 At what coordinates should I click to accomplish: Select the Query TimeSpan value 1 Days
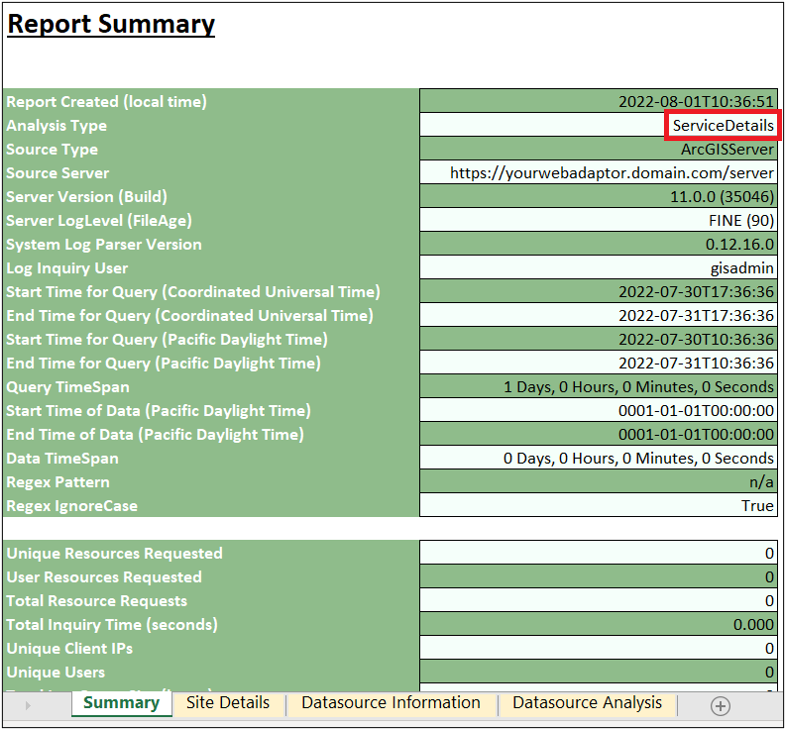point(598,387)
